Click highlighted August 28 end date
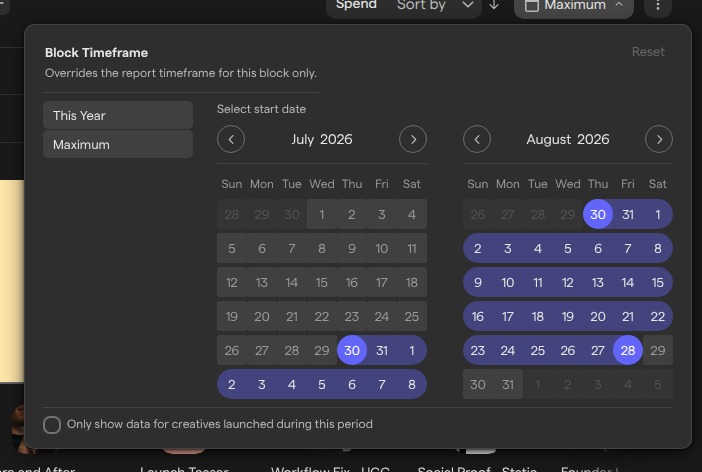 pyautogui.click(x=628, y=350)
